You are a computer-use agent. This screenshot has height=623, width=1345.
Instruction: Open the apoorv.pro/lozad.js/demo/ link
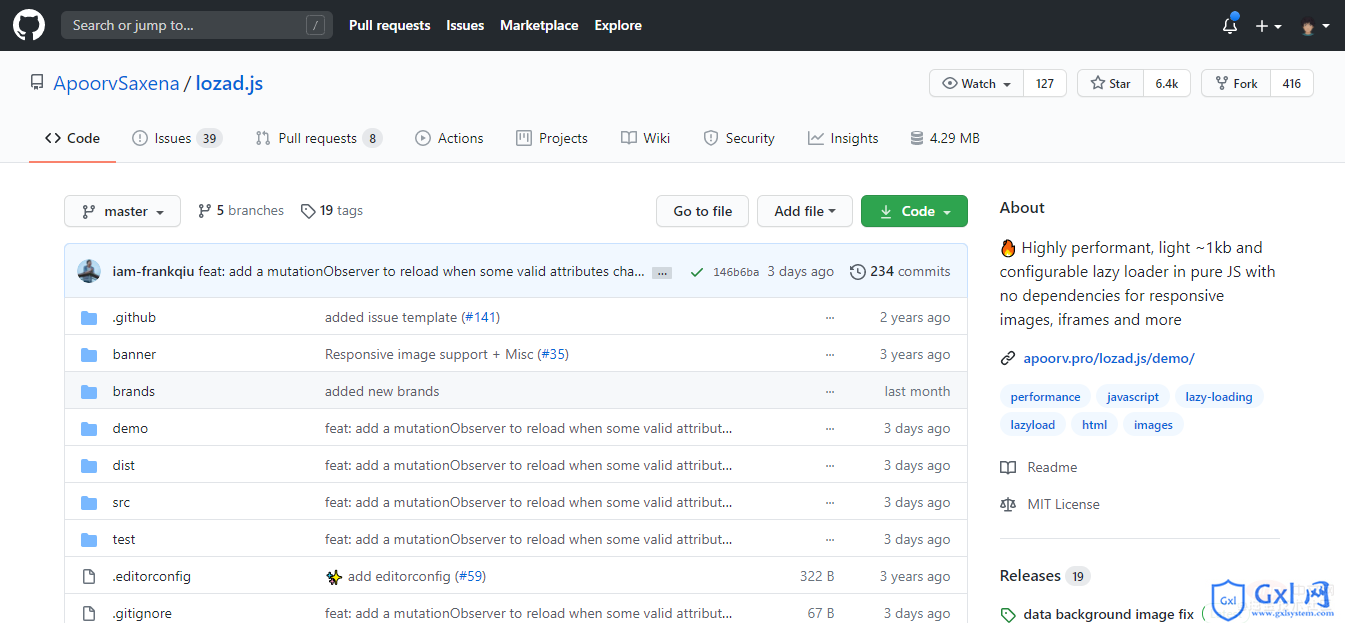pos(1109,358)
